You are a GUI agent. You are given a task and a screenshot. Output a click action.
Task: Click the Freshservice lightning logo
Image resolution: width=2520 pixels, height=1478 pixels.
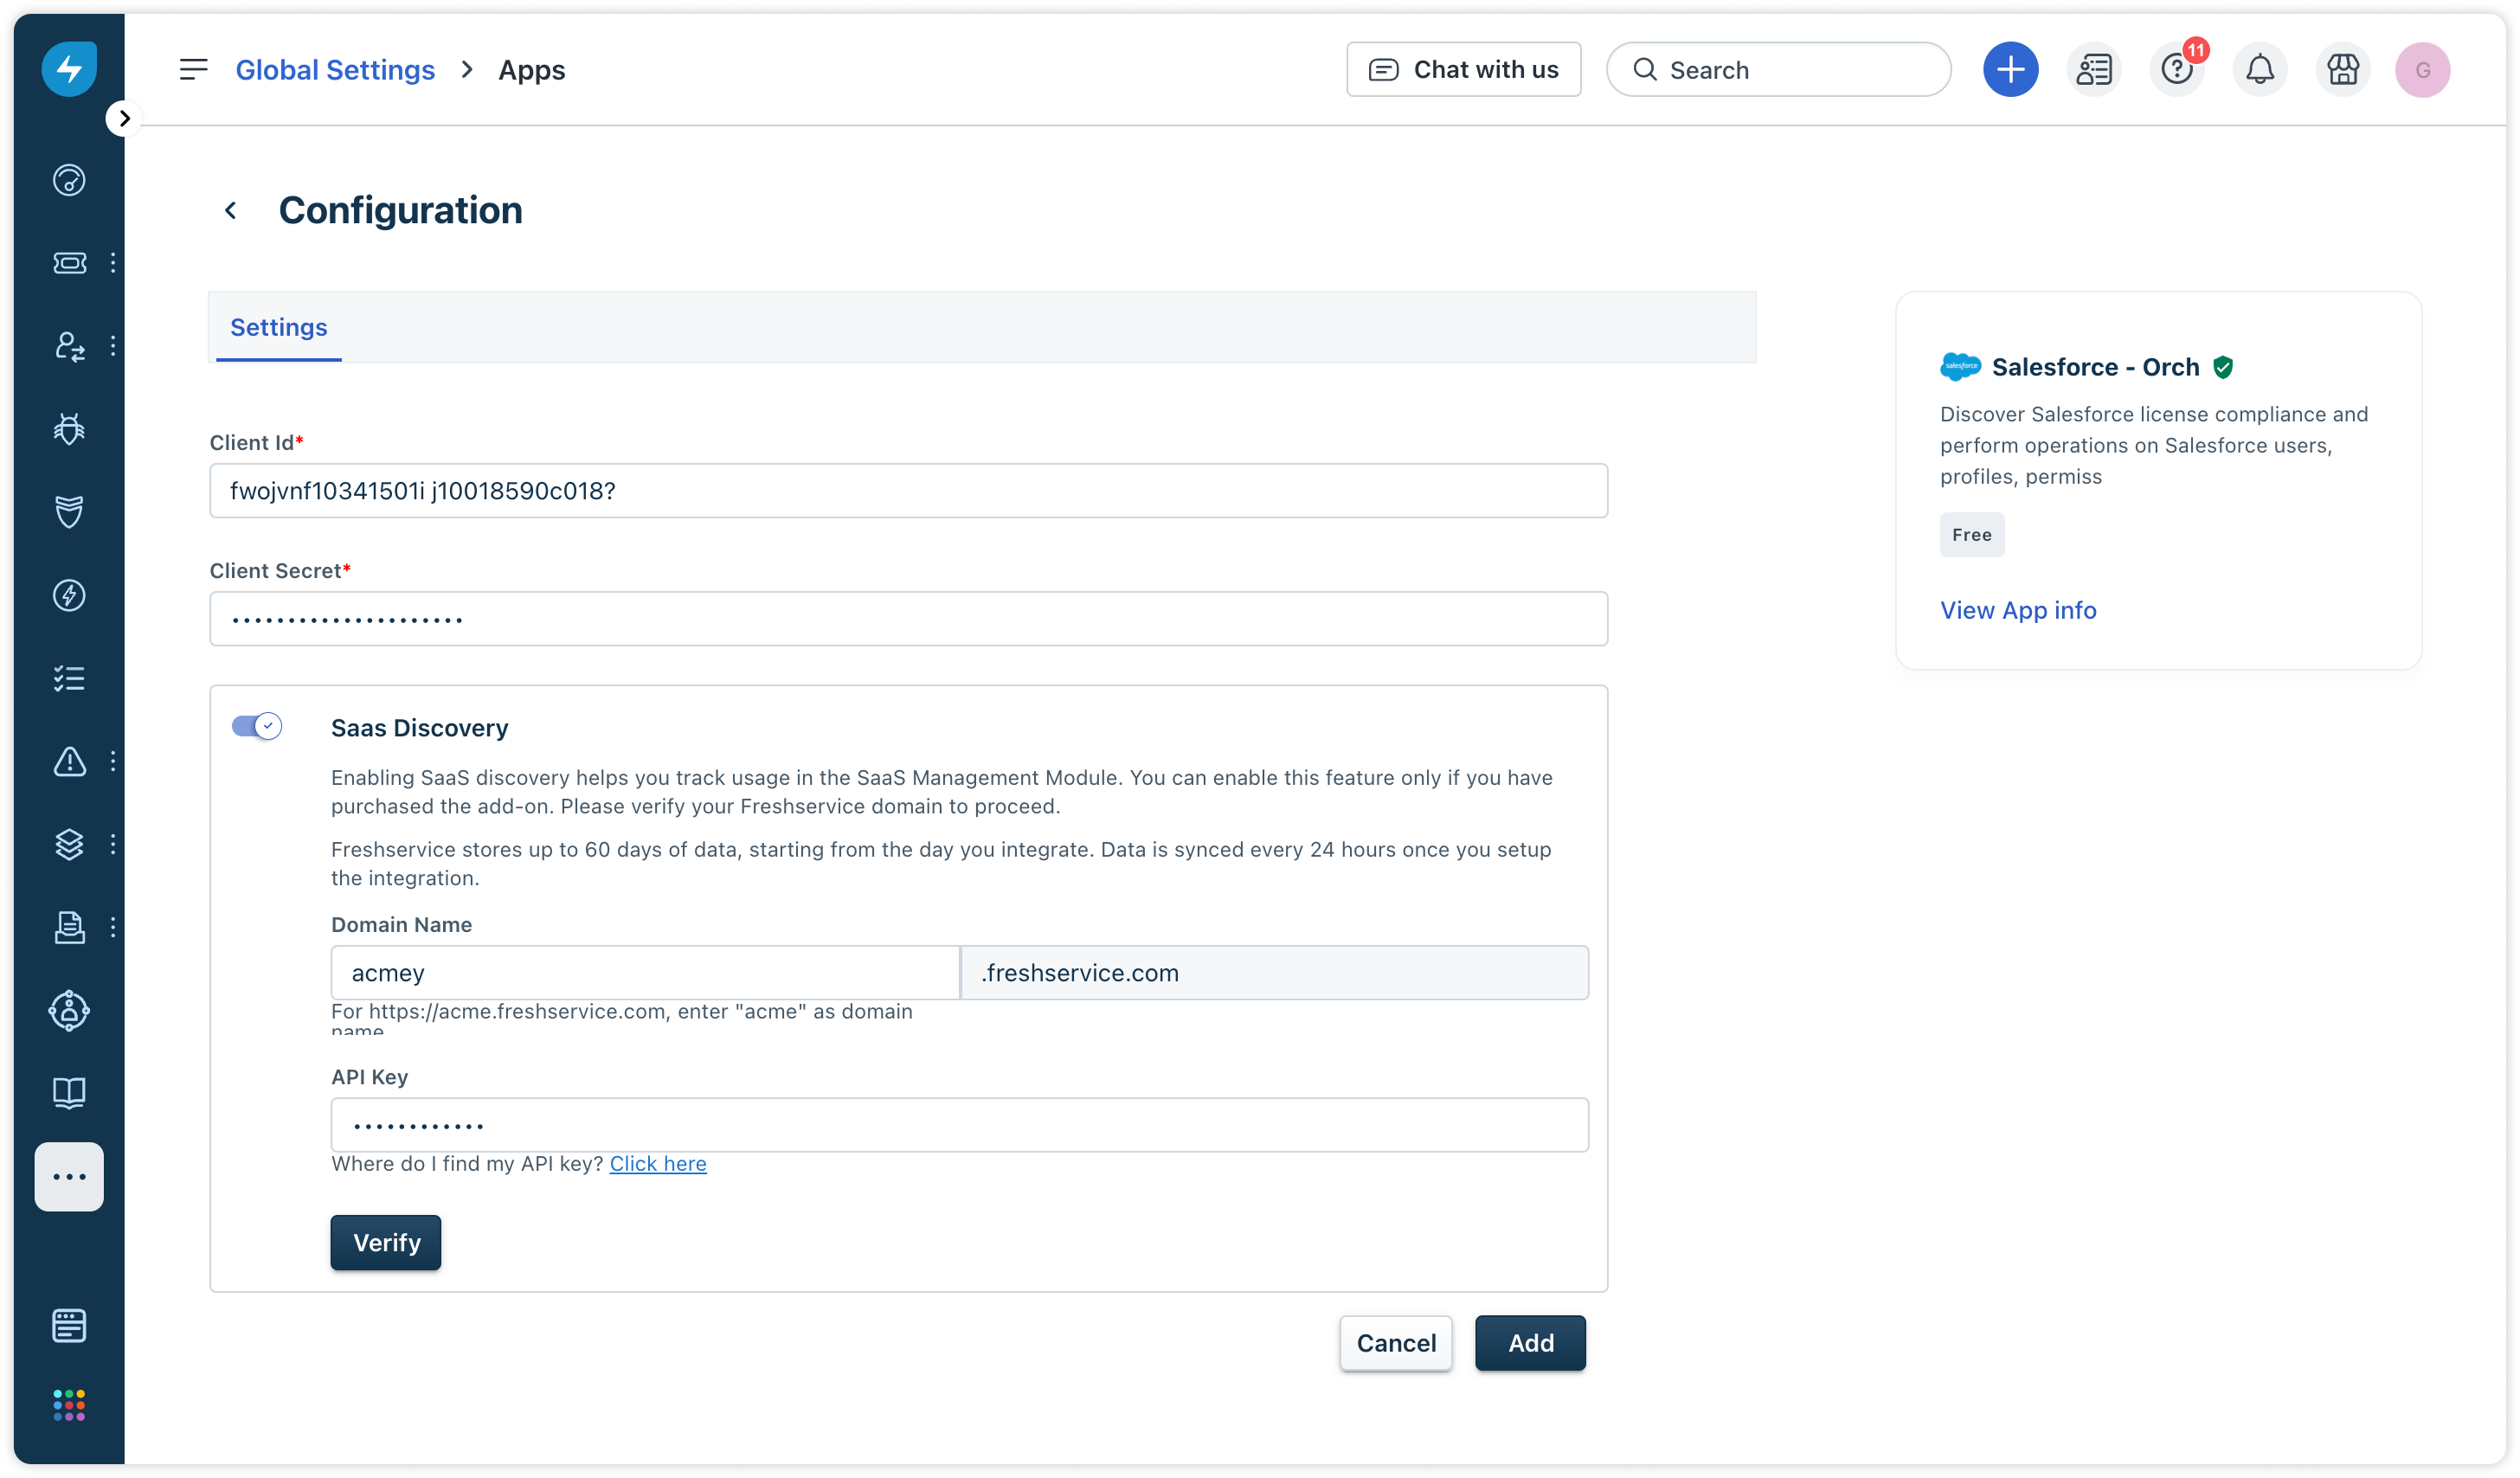69,69
